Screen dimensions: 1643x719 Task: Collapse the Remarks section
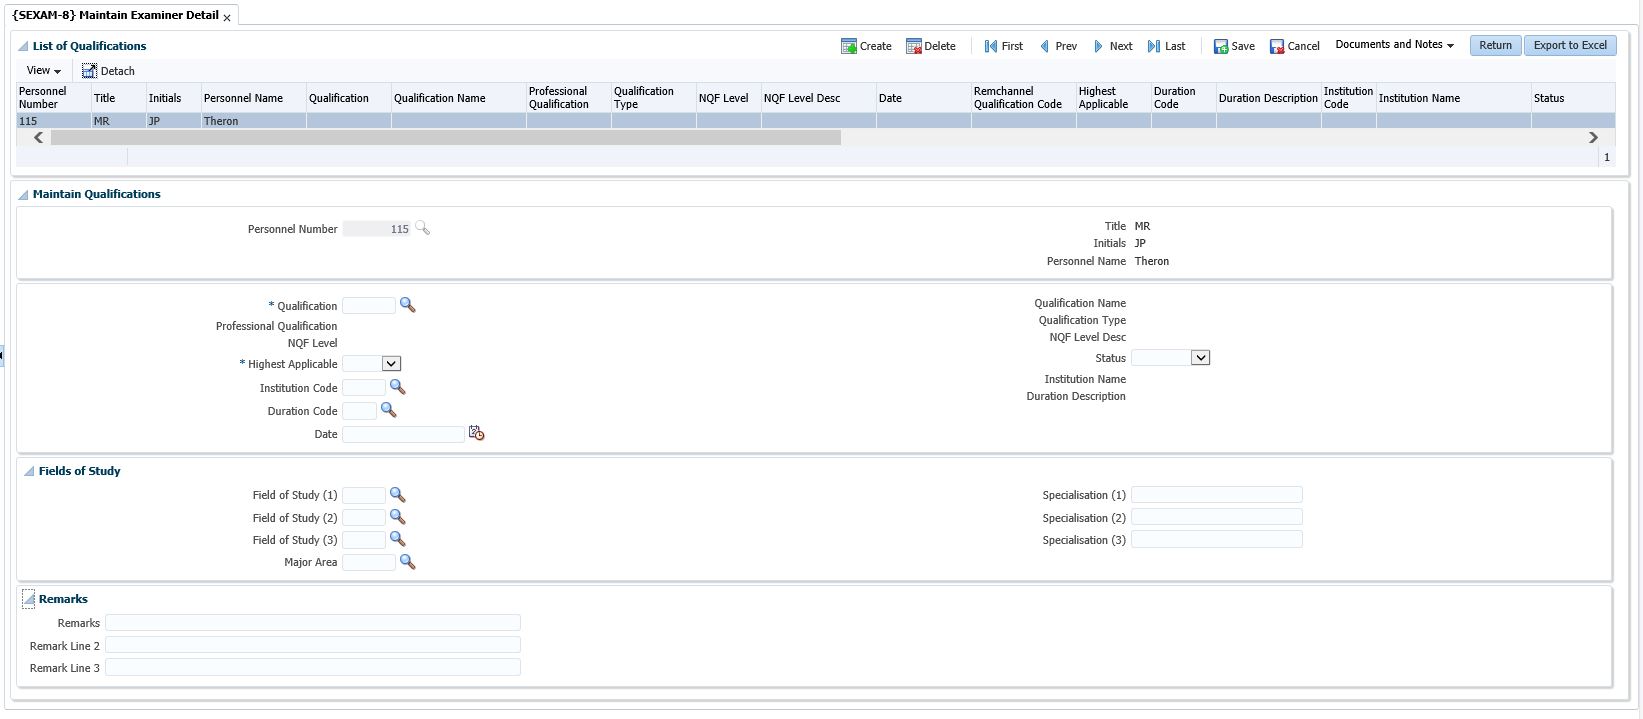click(29, 599)
